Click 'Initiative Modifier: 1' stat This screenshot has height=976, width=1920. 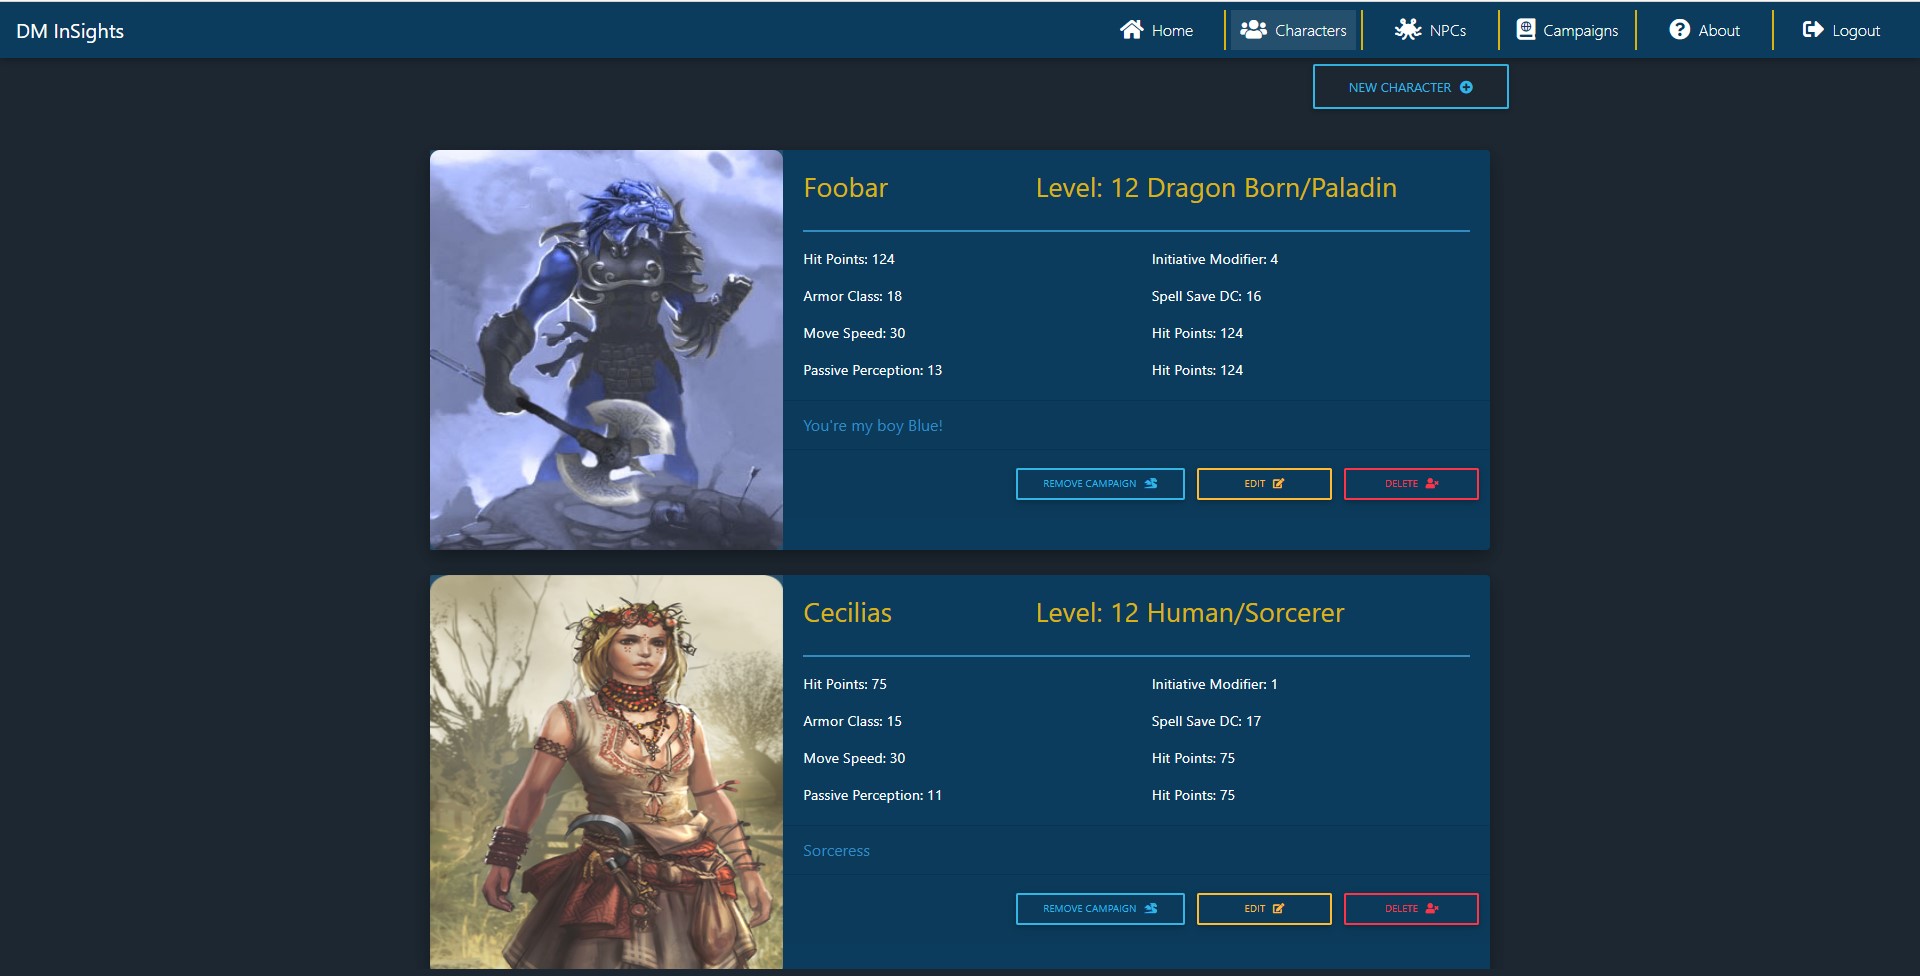1215,684
